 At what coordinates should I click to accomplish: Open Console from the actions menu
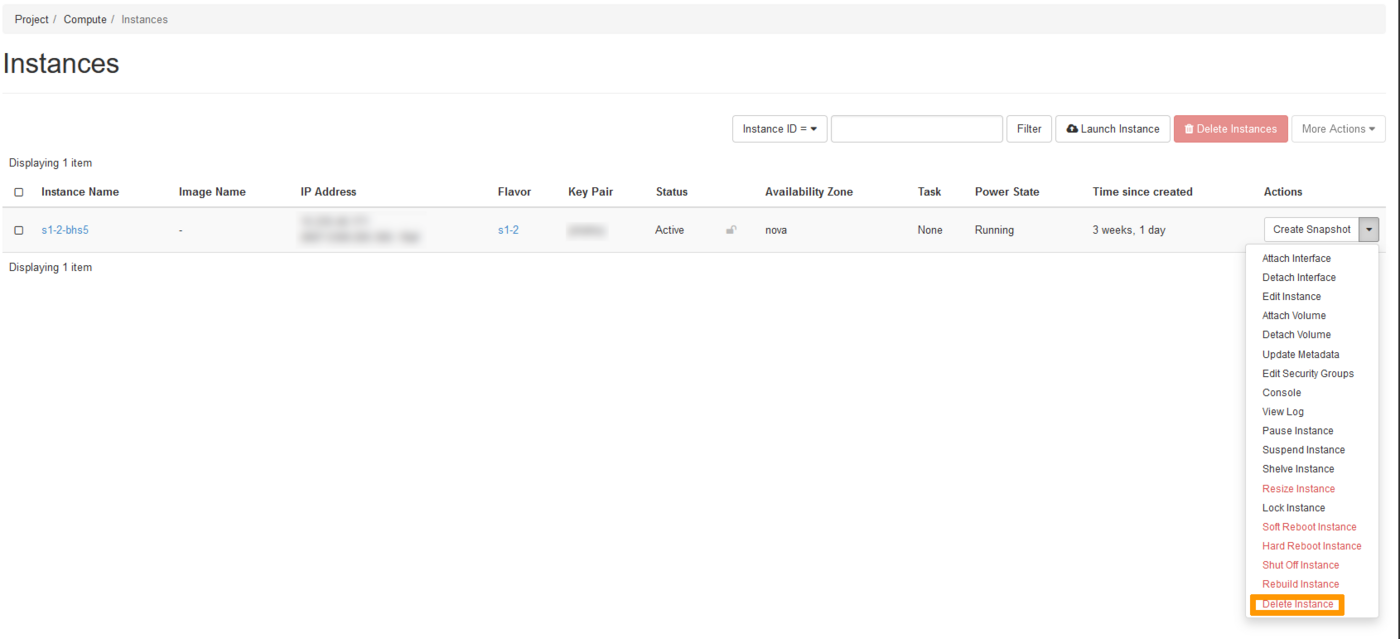point(1281,393)
